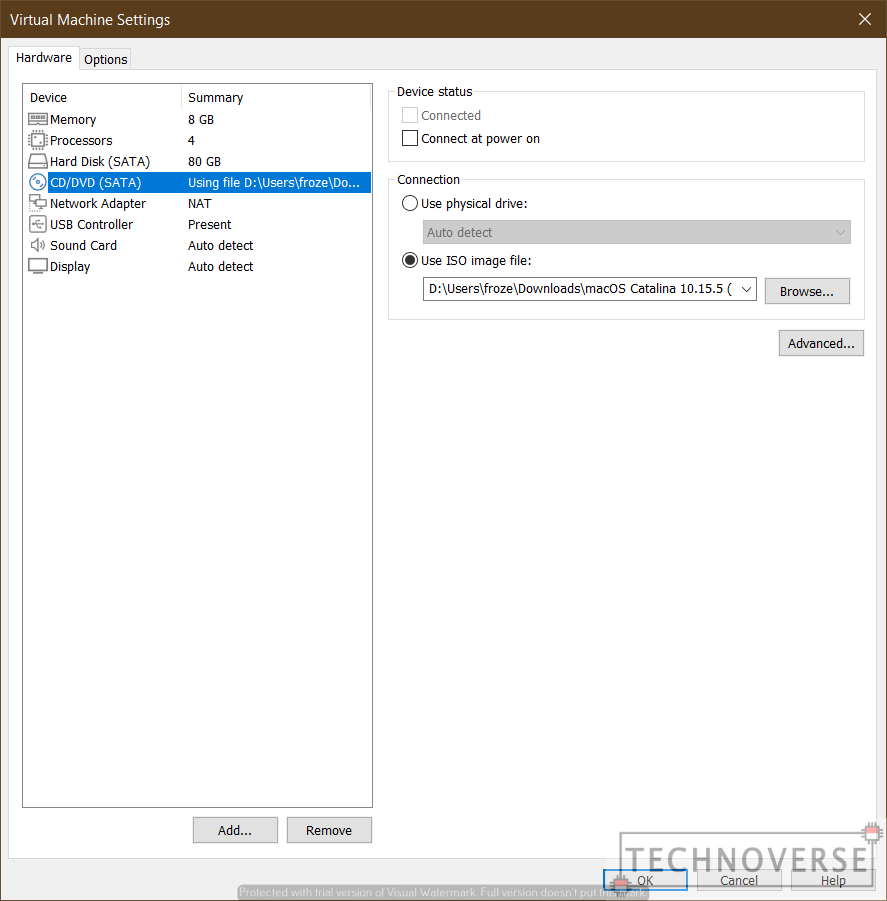This screenshot has width=887, height=901.
Task: Confirm with the OK button
Action: 645,880
